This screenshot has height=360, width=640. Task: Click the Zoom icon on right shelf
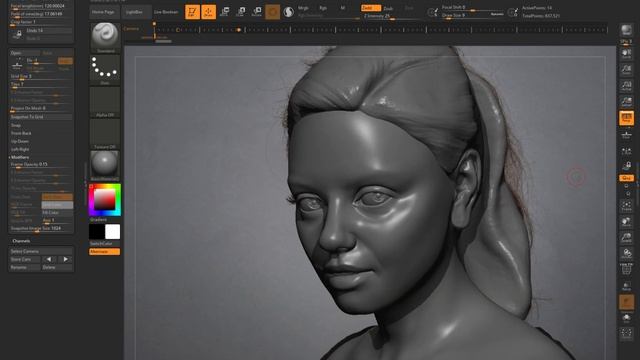coord(626,70)
